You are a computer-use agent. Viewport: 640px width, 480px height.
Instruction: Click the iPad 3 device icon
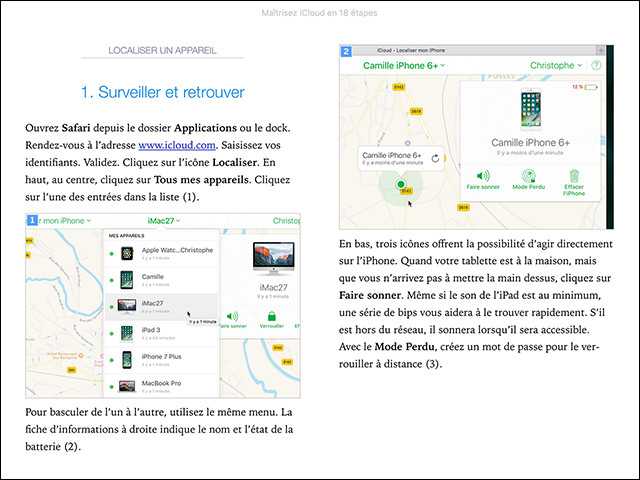(127, 333)
